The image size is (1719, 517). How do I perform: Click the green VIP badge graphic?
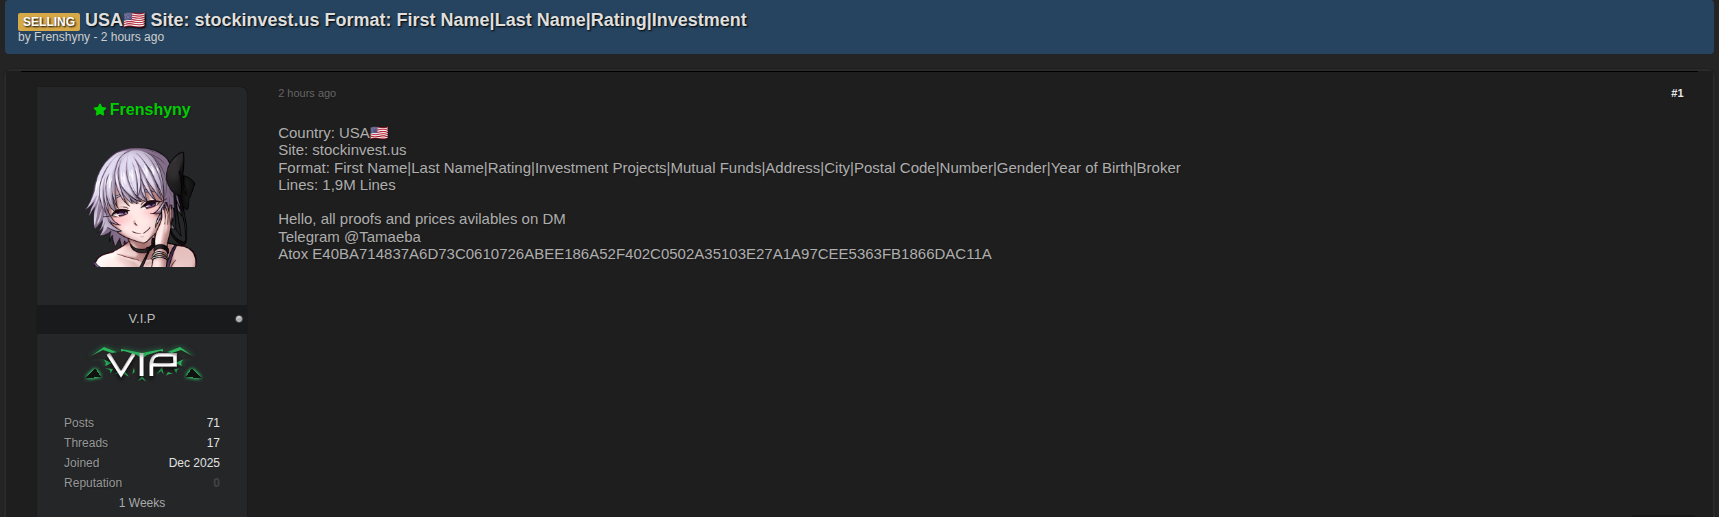(x=143, y=365)
